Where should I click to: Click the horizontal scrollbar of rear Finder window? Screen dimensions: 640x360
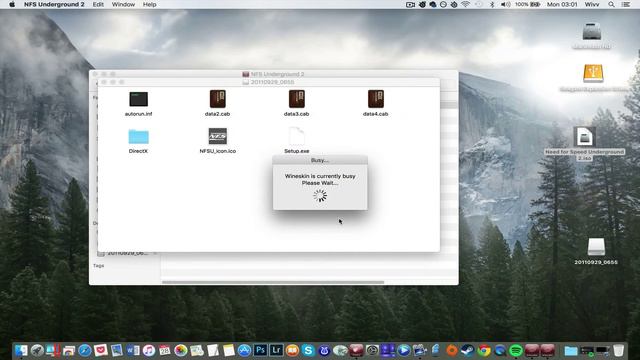[x=273, y=282]
